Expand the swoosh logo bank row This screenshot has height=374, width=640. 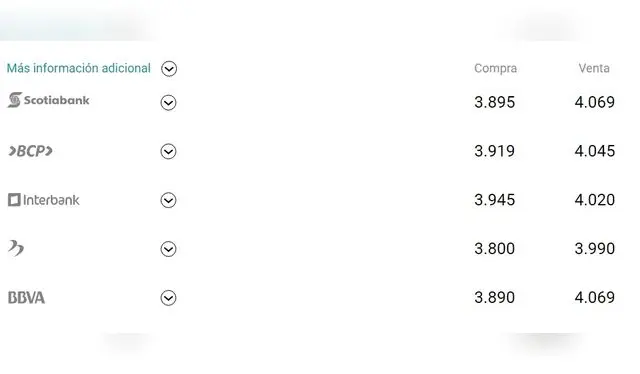pos(168,249)
